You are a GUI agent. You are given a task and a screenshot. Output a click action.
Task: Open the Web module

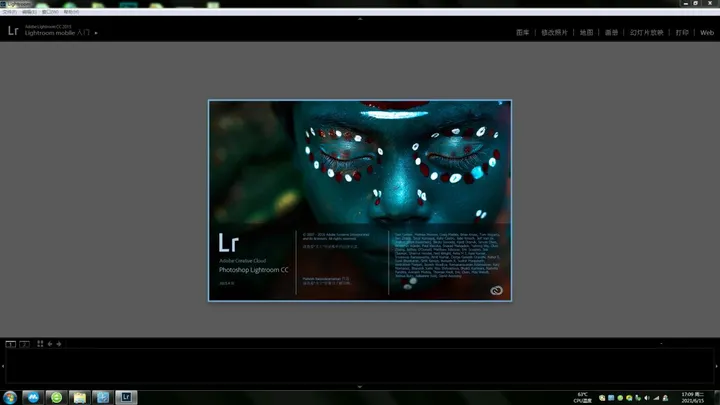pyautogui.click(x=707, y=33)
